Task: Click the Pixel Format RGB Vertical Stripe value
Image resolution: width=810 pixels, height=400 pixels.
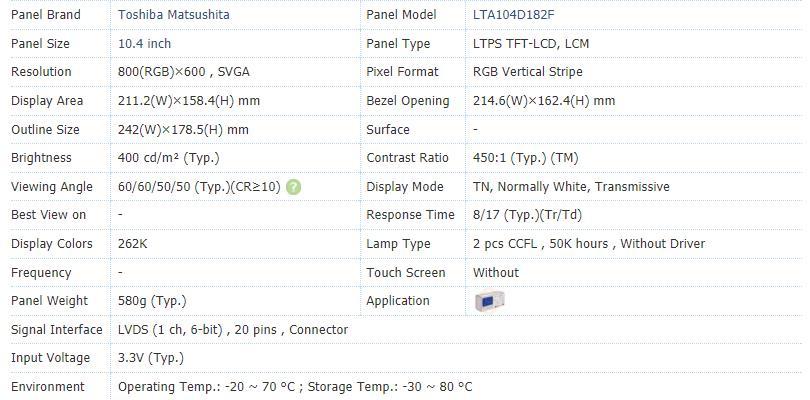Action: click(x=528, y=72)
